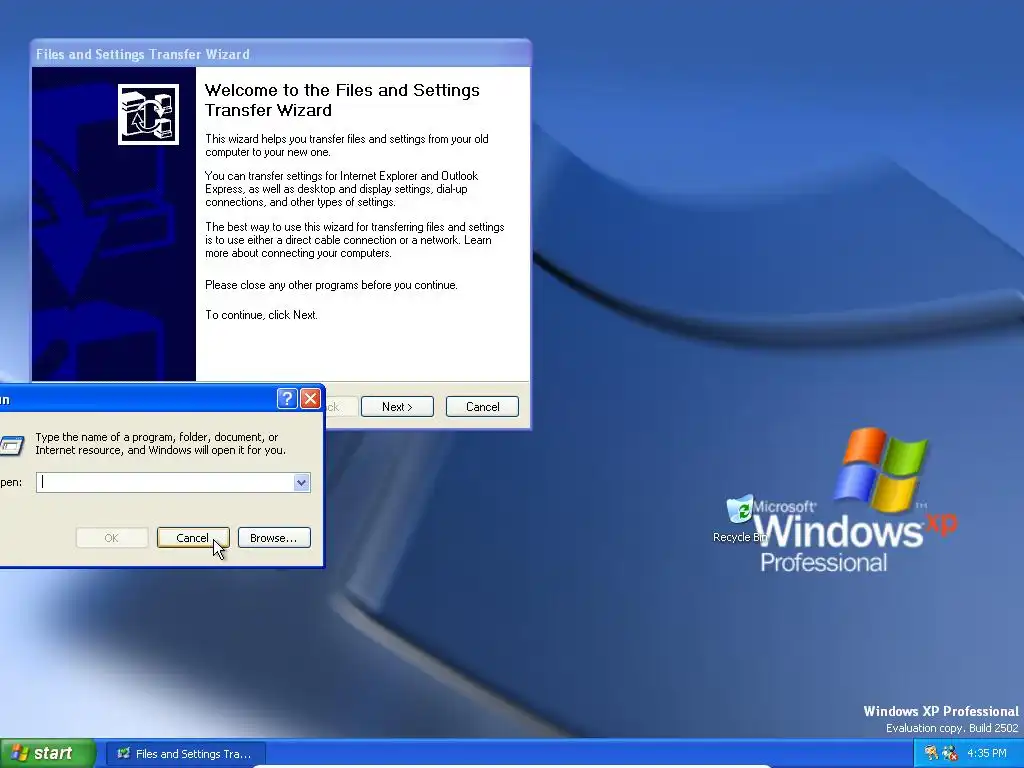Click the 4:35 PM taskbar clock
The image size is (1024, 768).
987,753
